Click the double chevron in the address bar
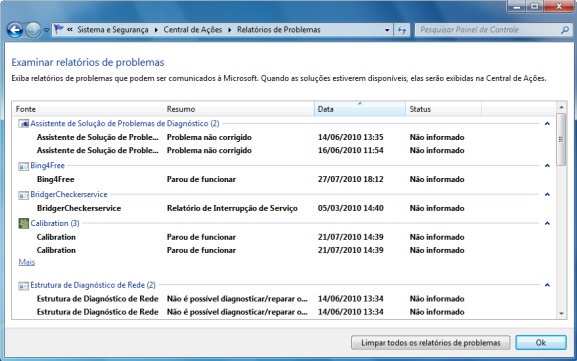The height and width of the screenshot is (361, 577). (70, 29)
